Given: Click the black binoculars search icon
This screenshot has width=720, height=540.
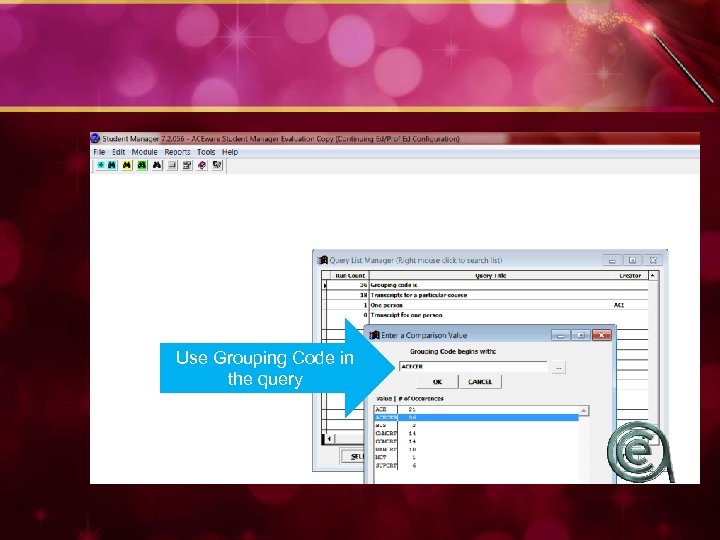Looking at the screenshot, I should (x=157, y=165).
